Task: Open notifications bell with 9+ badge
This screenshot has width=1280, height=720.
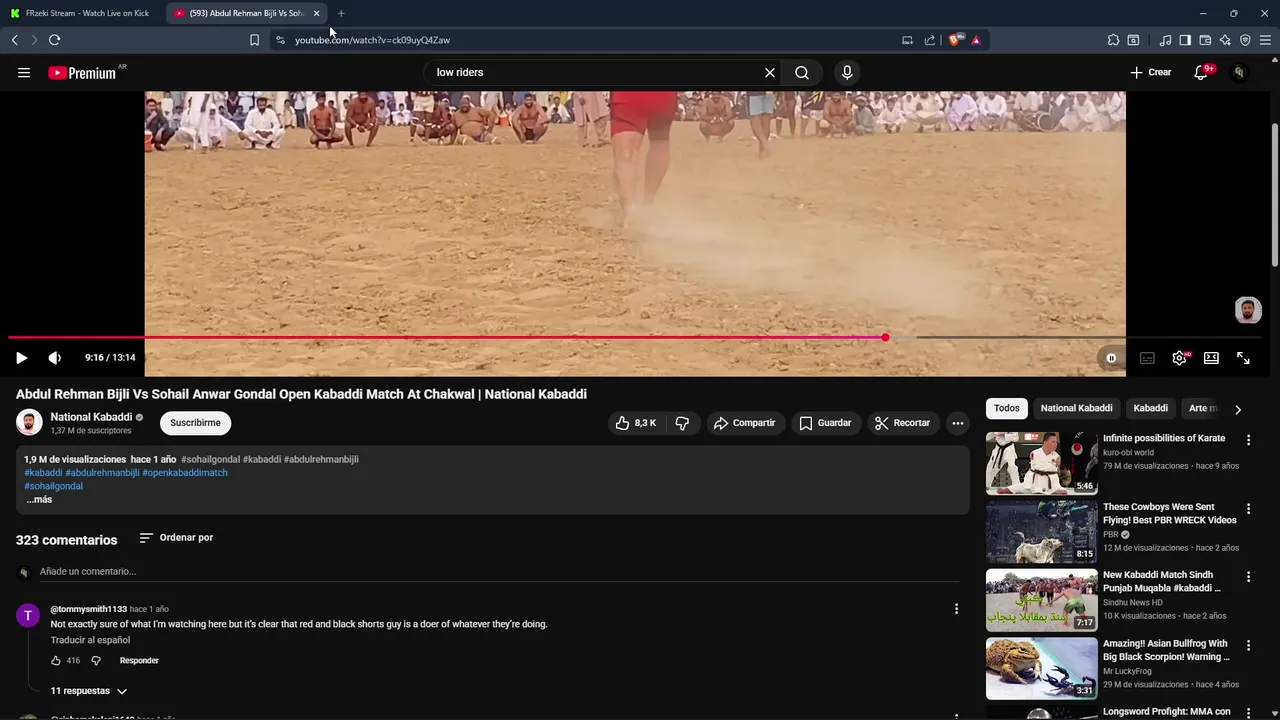Action: [x=1203, y=73]
